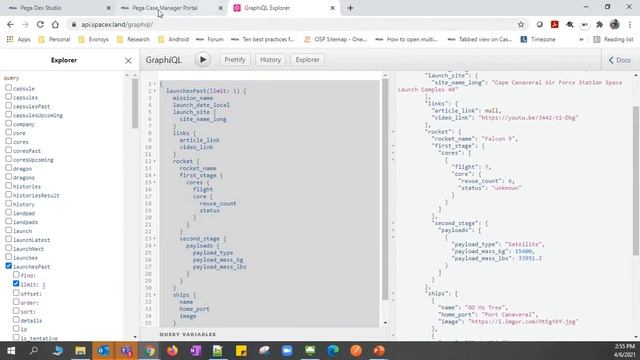Open Windows taskbar search
The image size is (640, 360).
click(x=34, y=351)
